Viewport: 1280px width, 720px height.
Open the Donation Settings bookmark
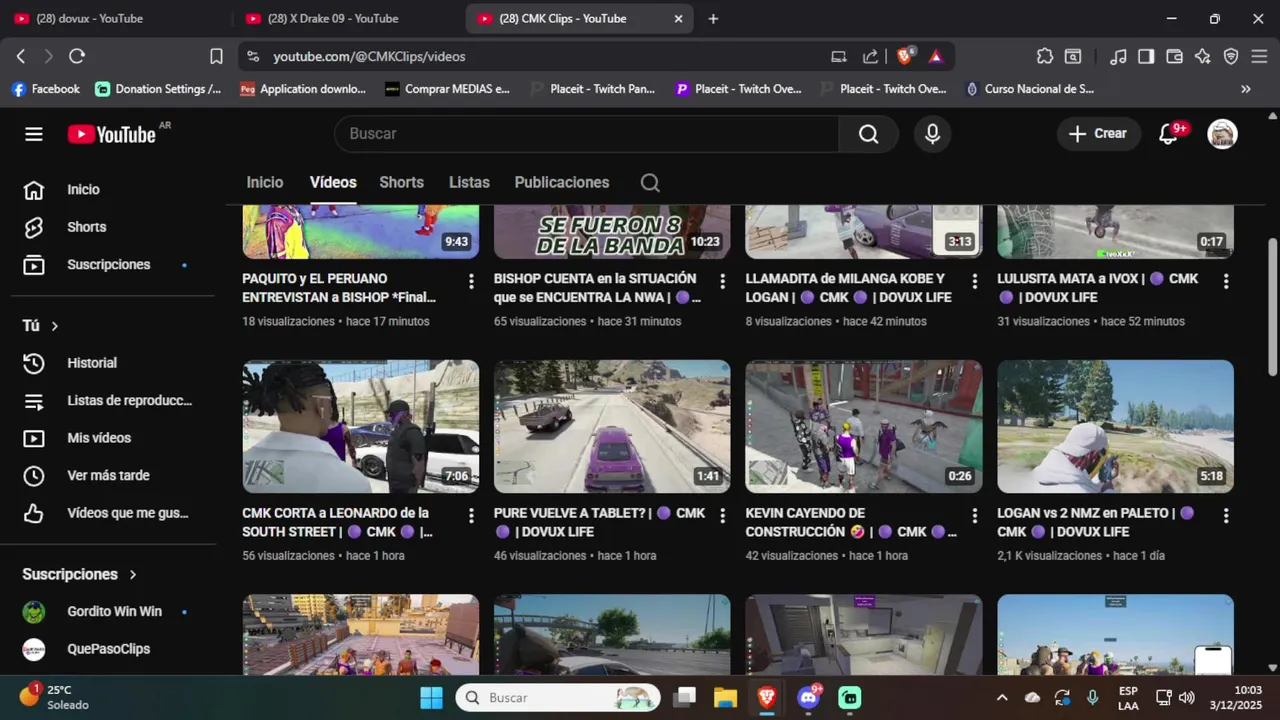[x=159, y=89]
